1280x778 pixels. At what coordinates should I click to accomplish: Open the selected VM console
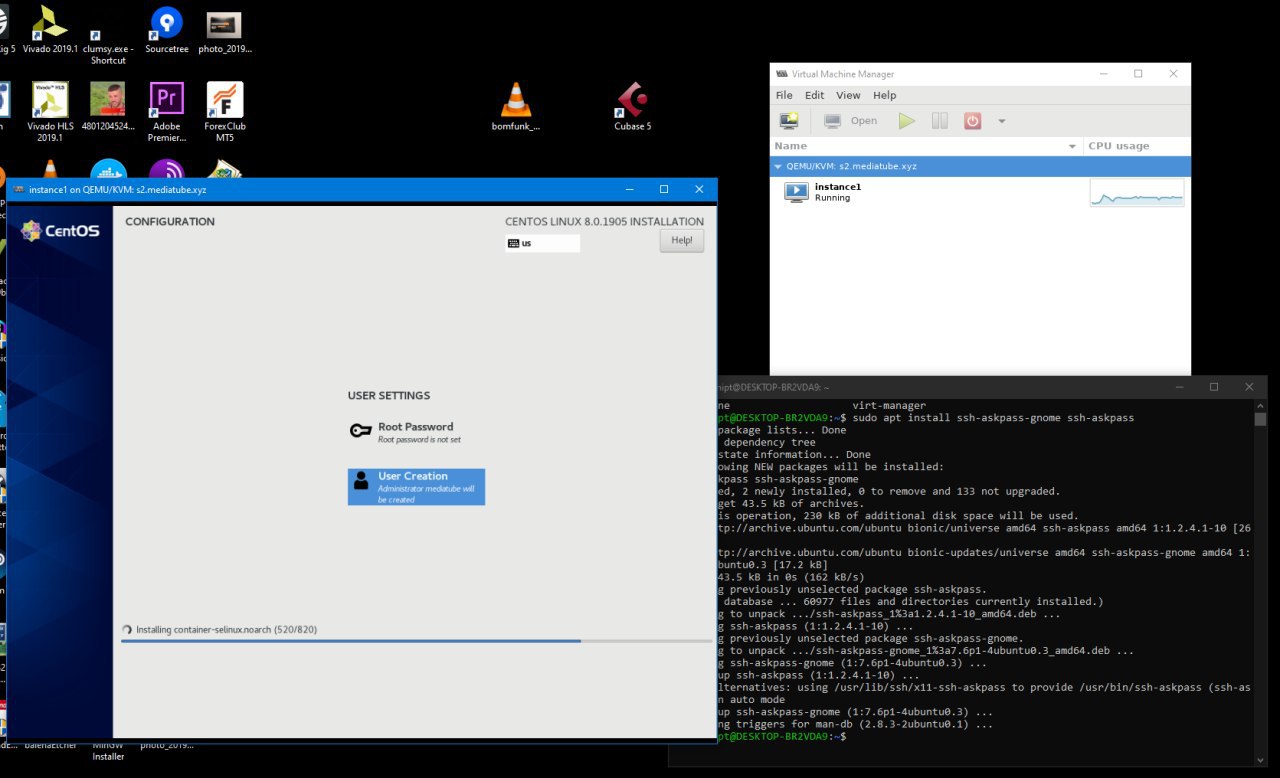click(x=851, y=121)
